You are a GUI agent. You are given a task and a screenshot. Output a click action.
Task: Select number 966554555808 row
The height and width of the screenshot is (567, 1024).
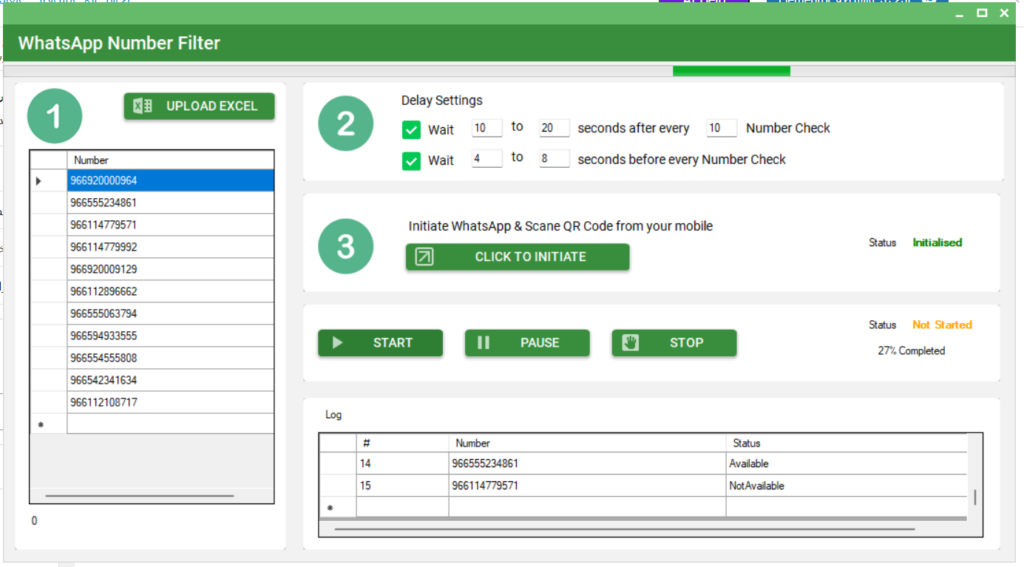point(170,358)
